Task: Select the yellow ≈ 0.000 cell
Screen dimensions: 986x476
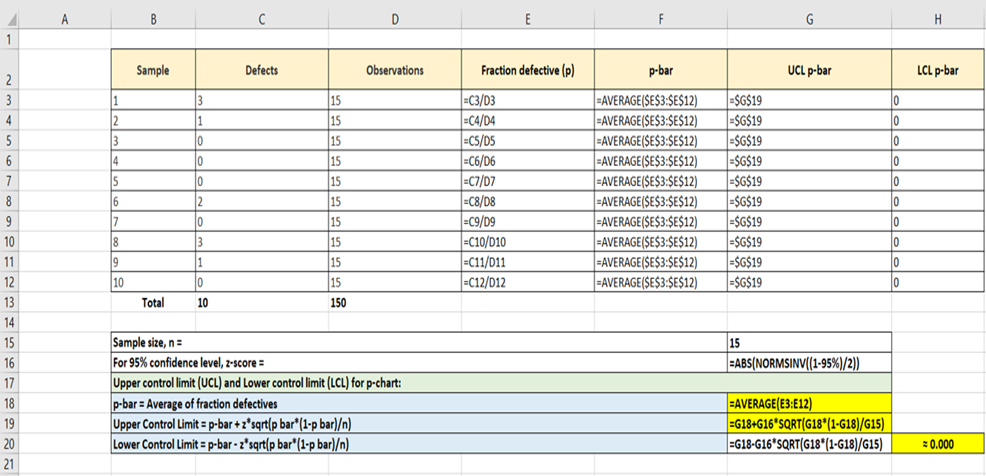Action: pos(937,443)
